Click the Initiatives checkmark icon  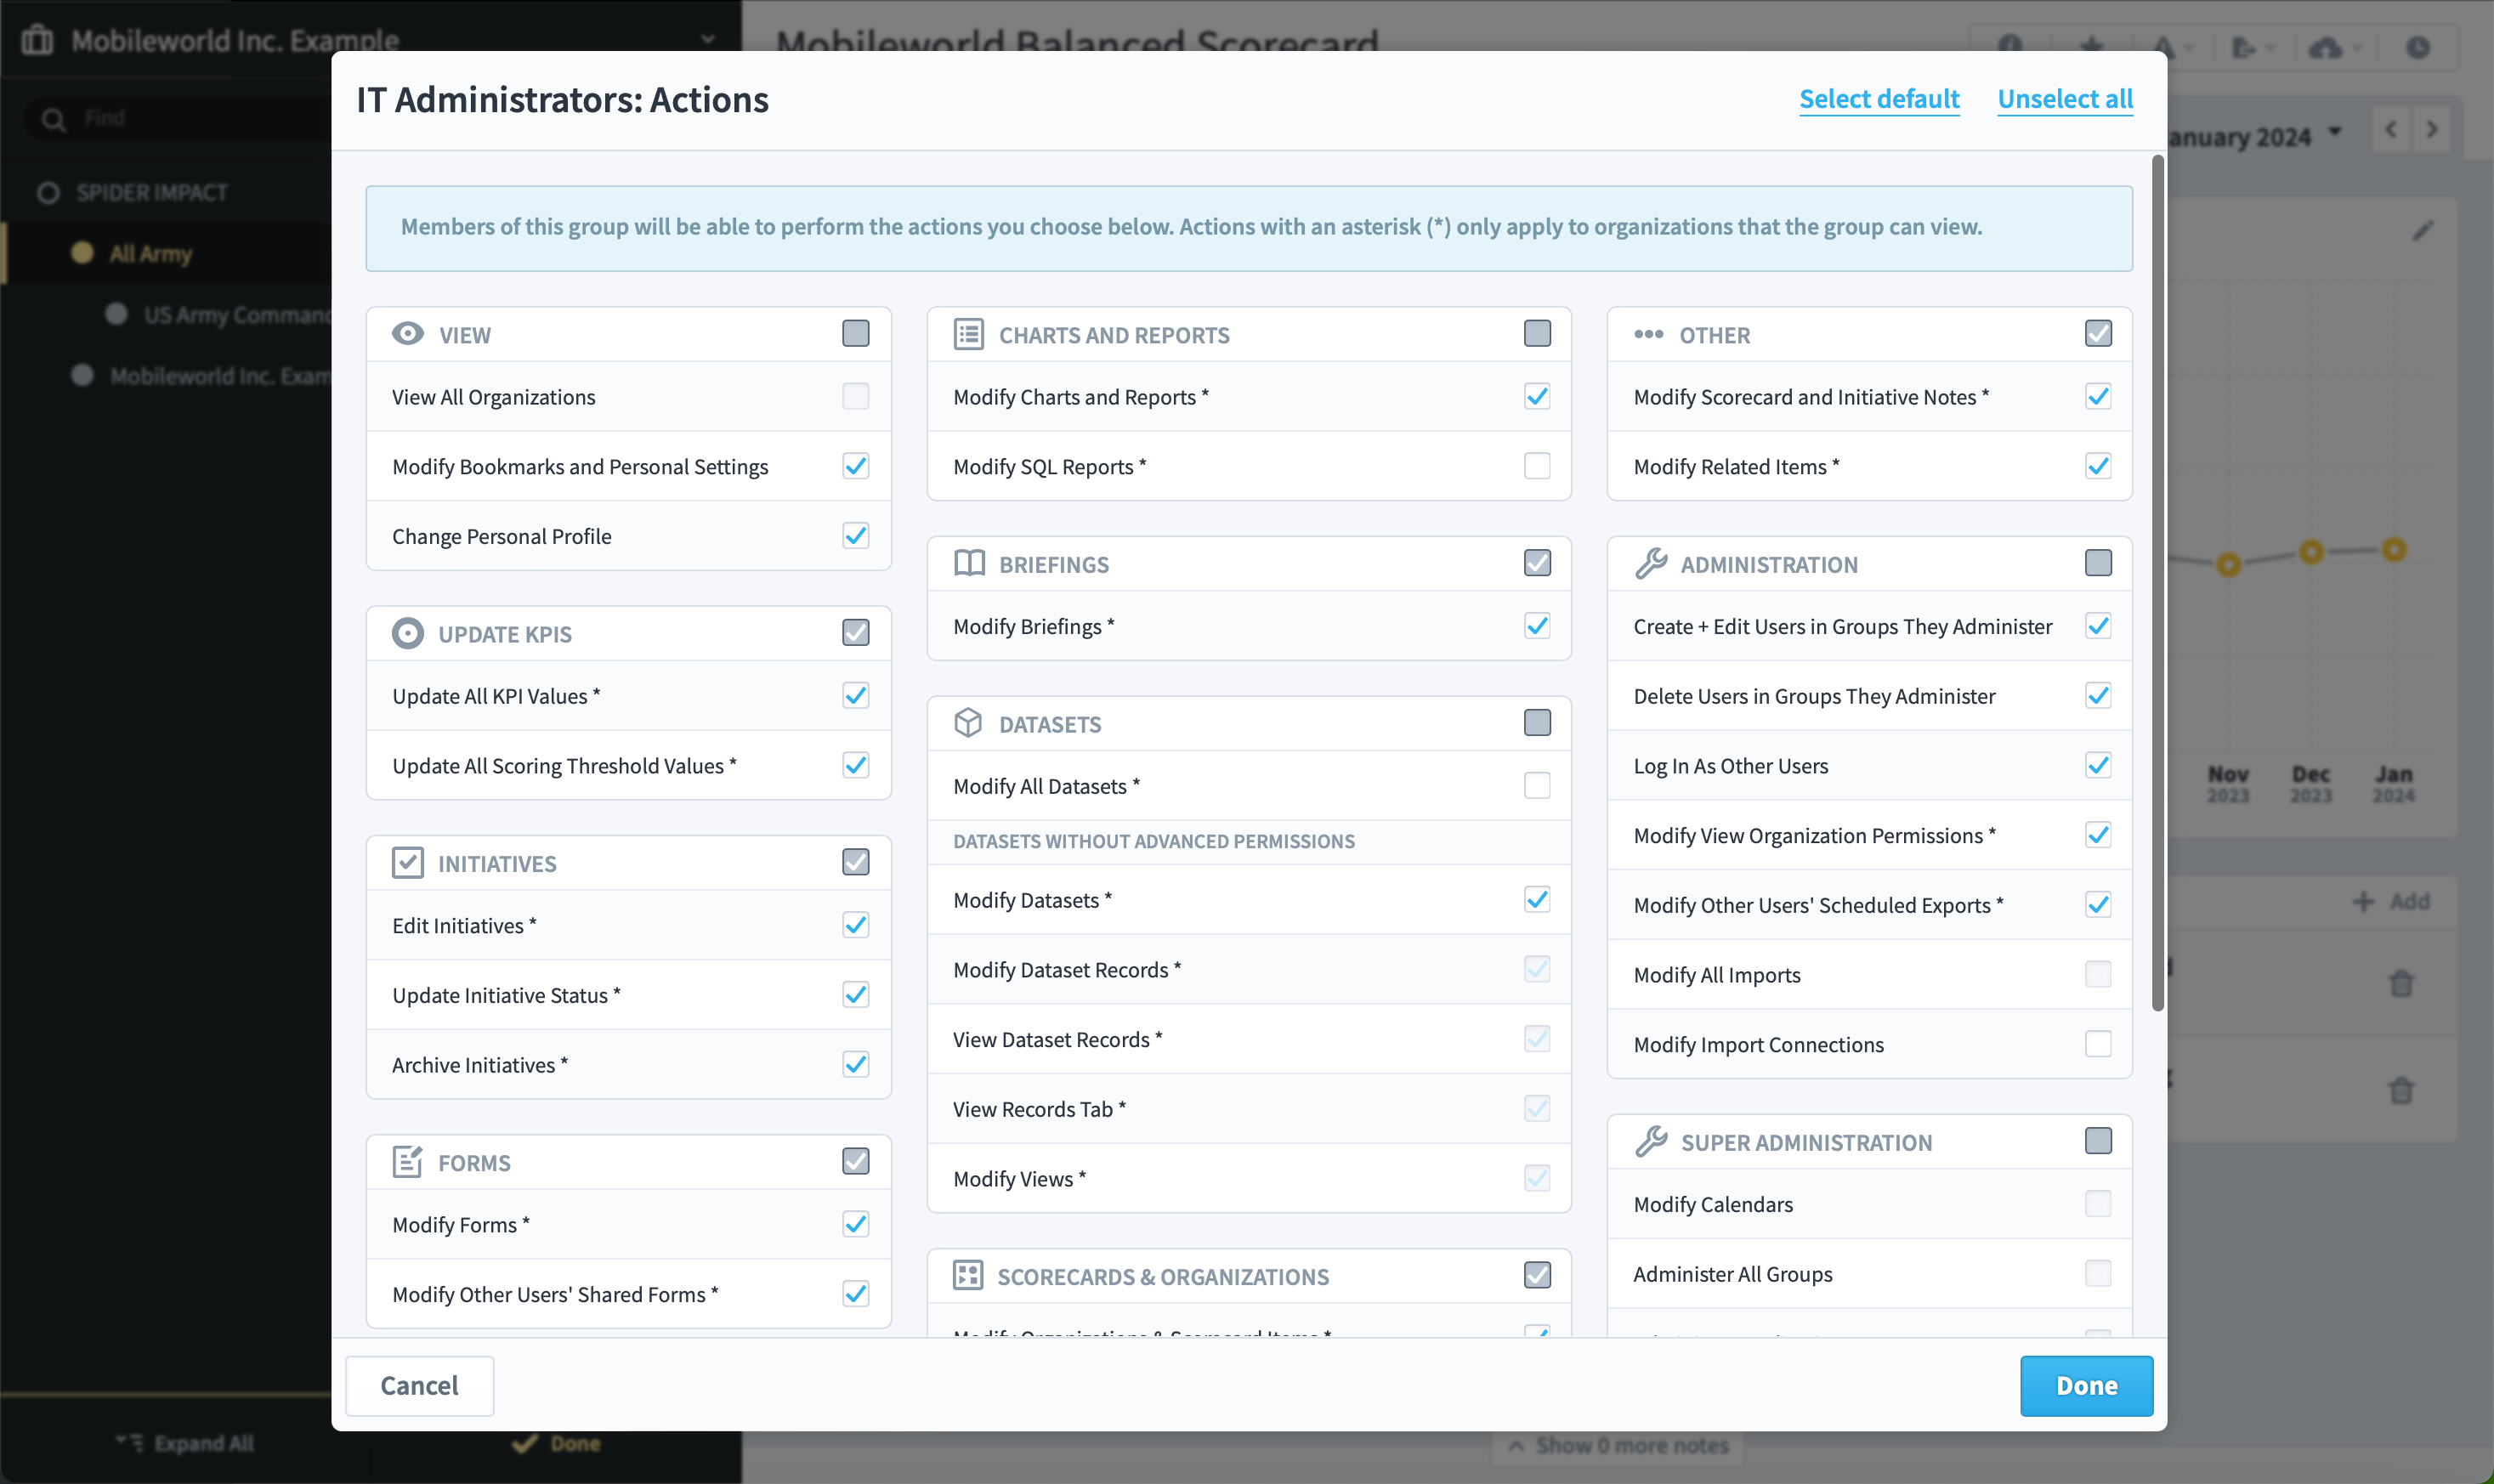(407, 862)
